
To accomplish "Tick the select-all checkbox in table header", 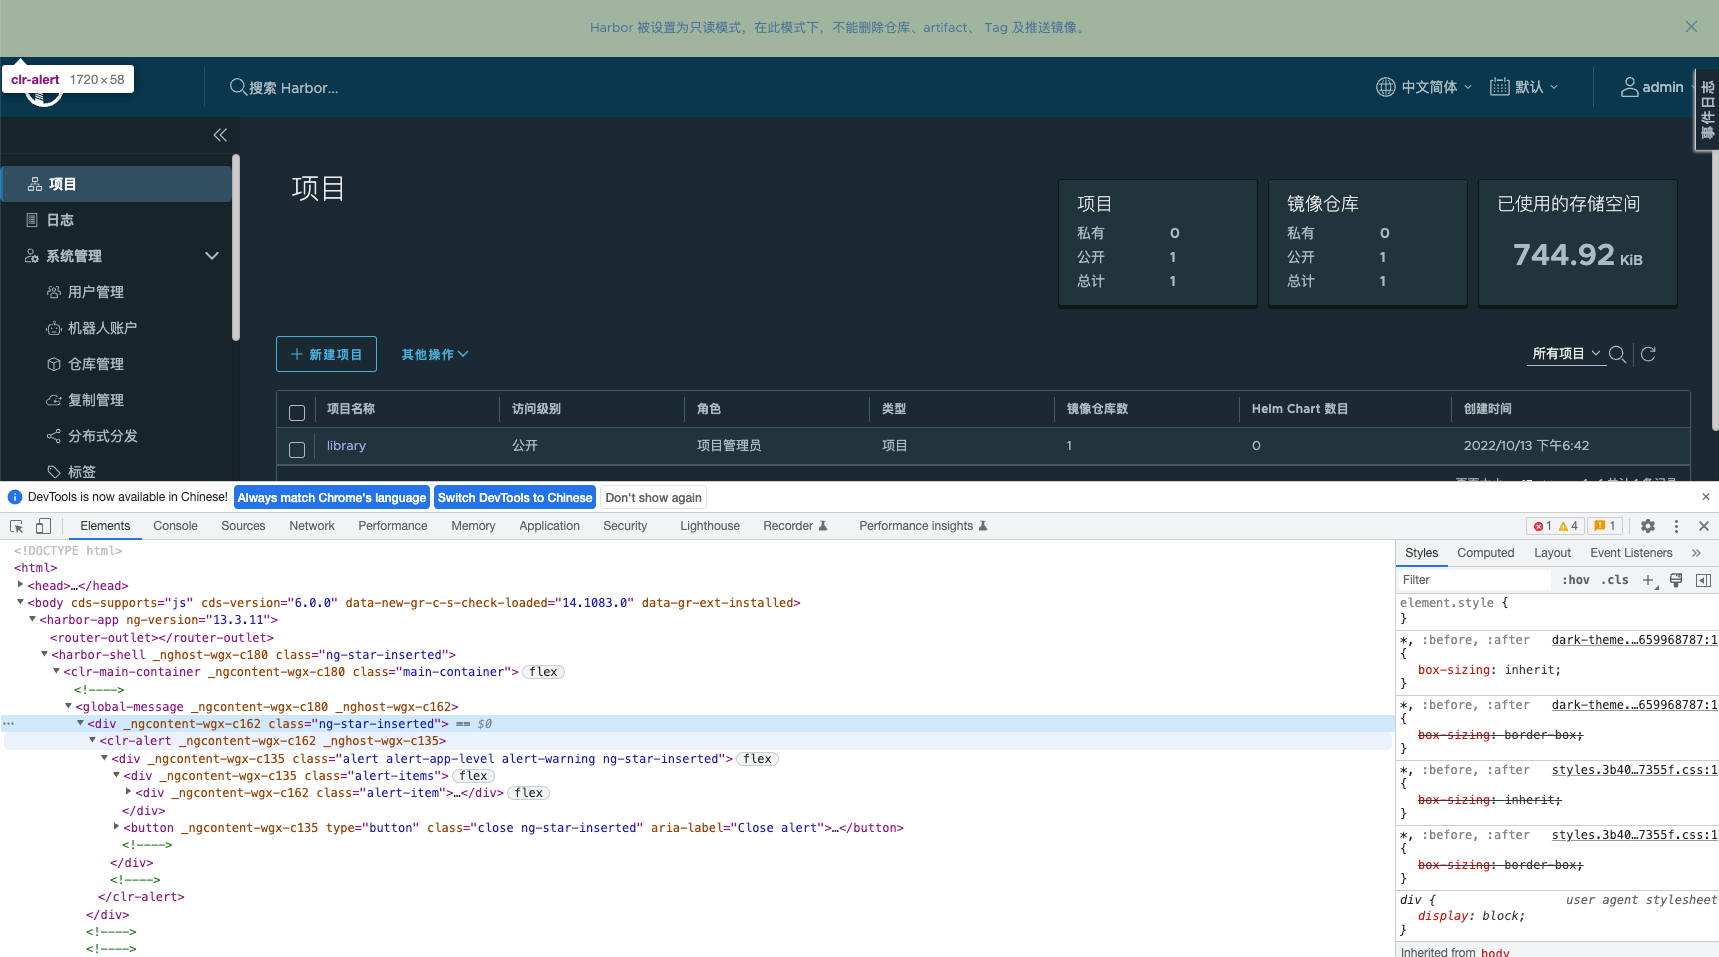I will tap(297, 413).
